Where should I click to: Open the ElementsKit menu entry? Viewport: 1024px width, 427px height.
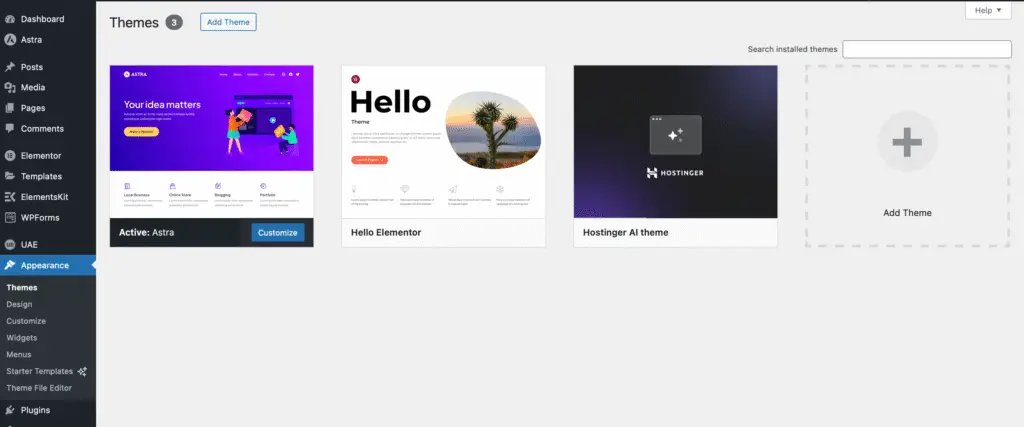click(x=48, y=197)
